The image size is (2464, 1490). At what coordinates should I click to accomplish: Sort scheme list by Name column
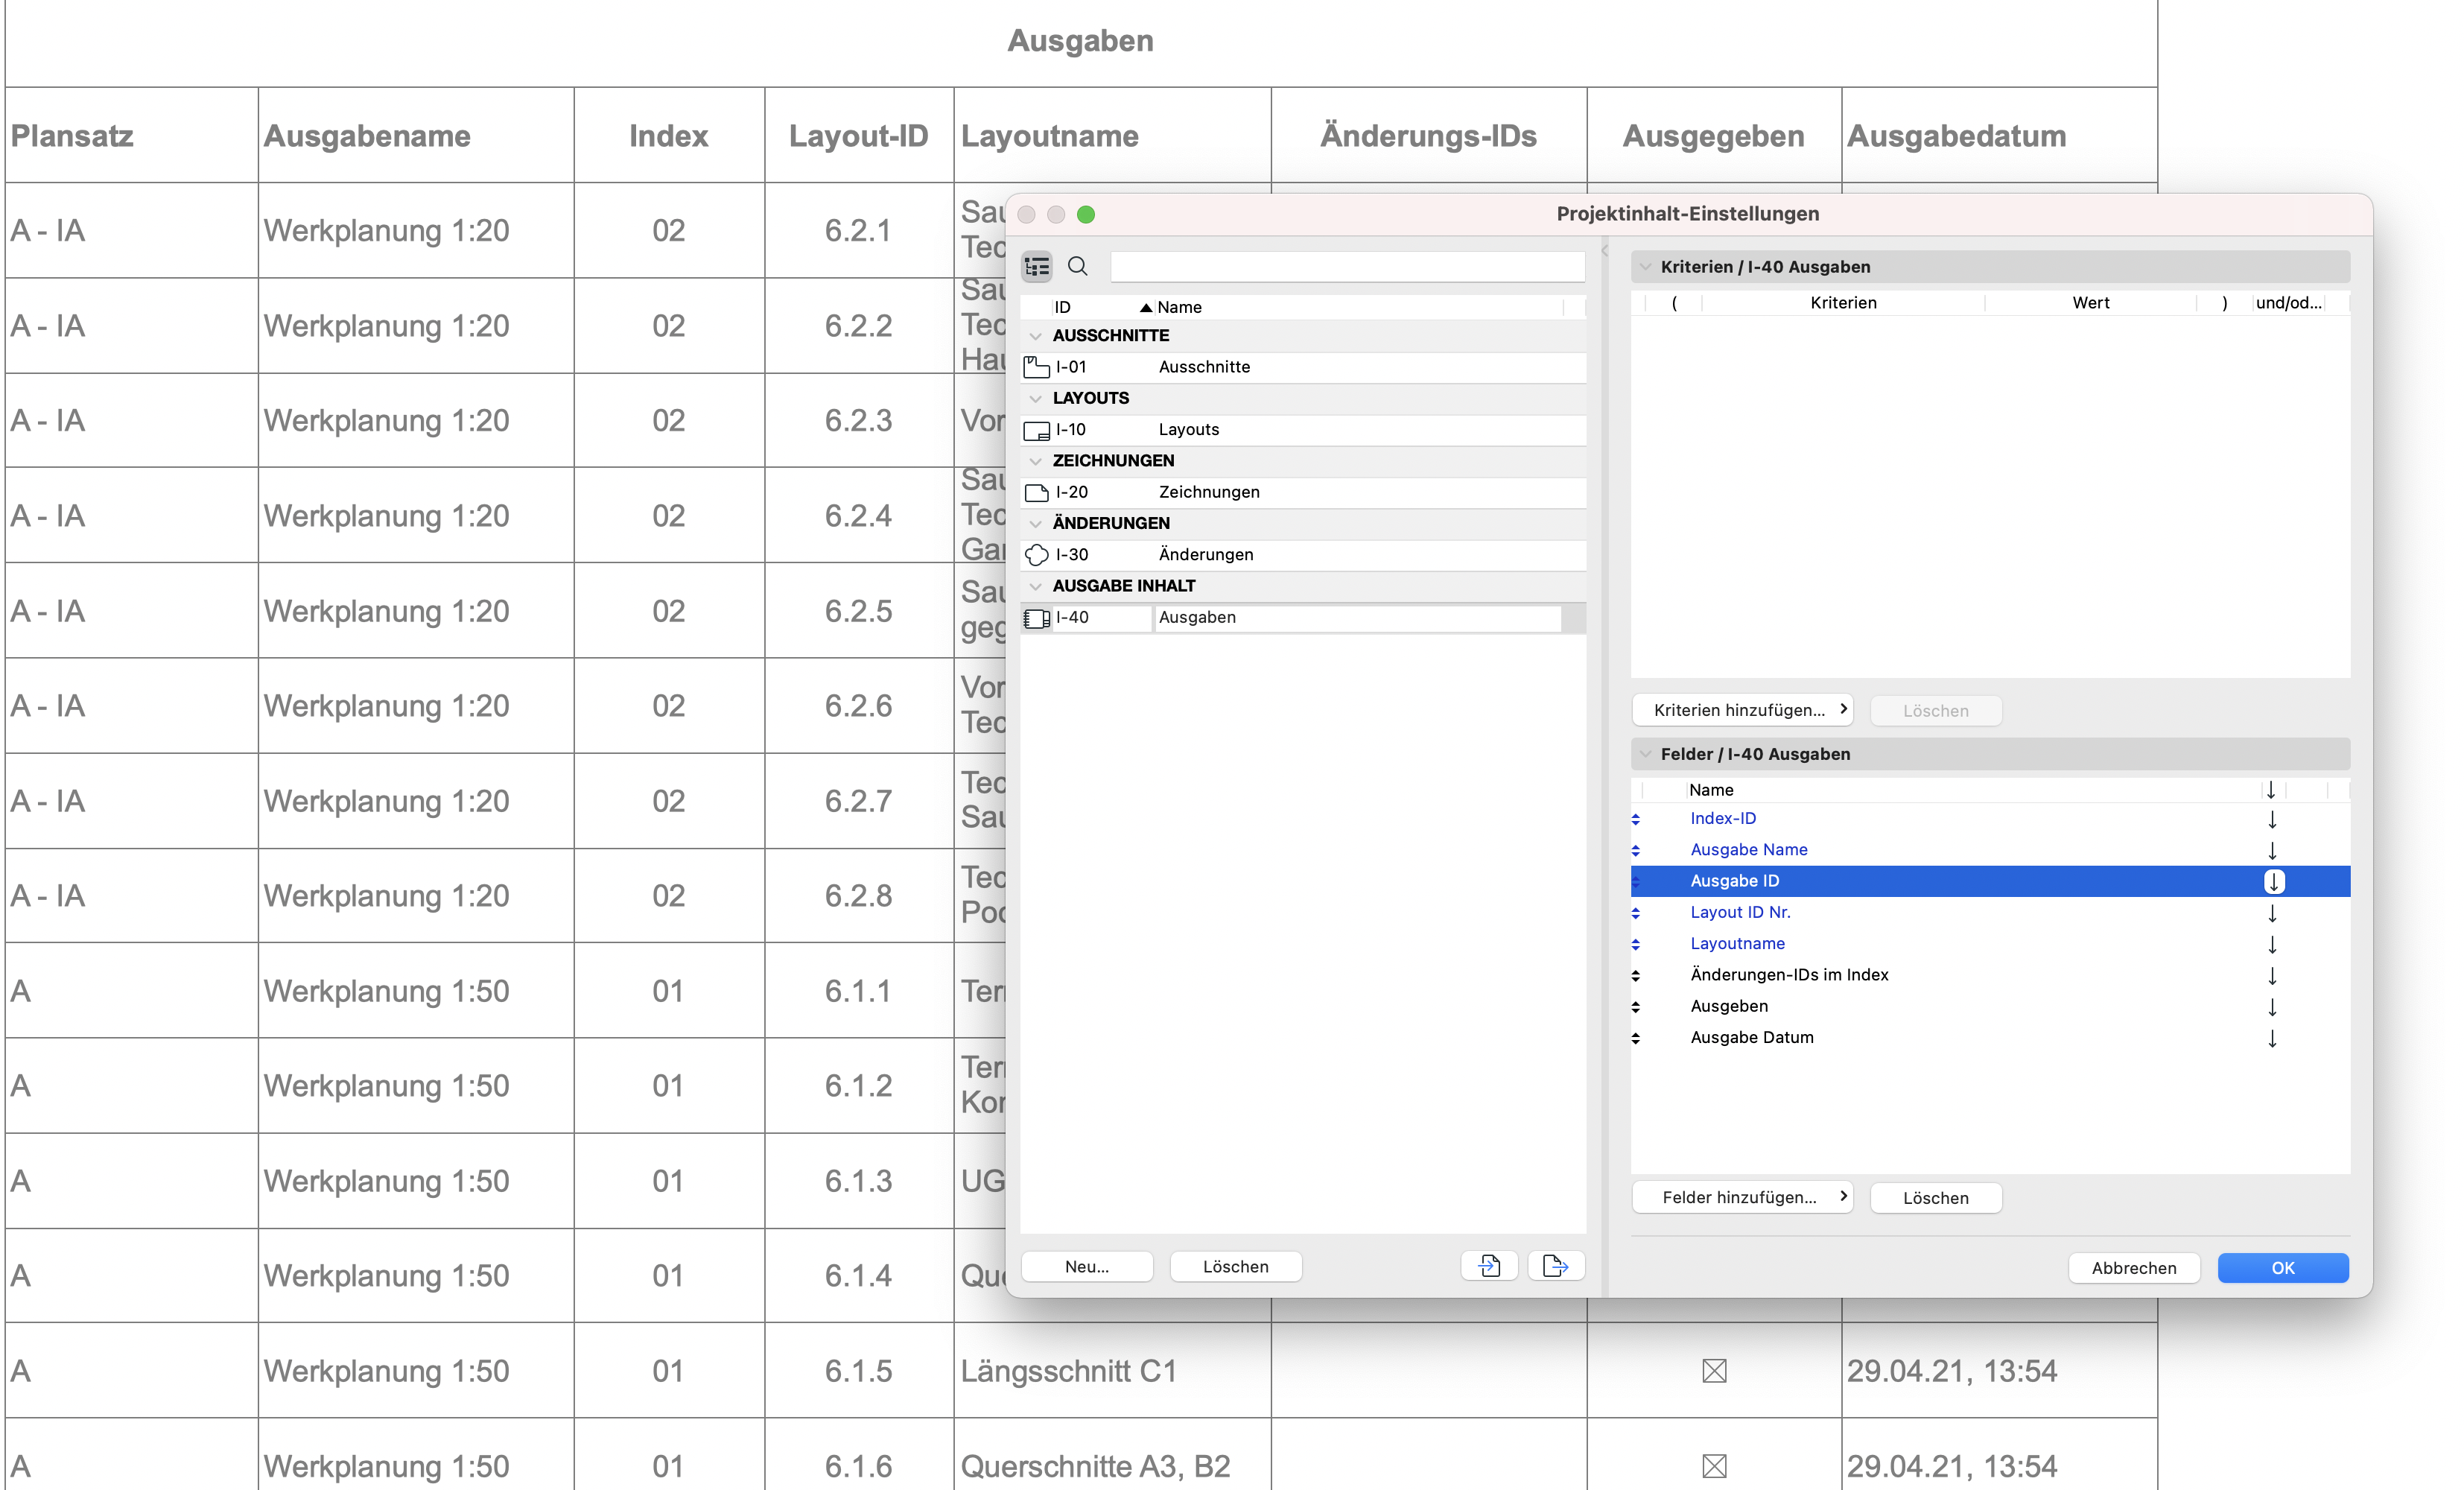click(x=1178, y=307)
